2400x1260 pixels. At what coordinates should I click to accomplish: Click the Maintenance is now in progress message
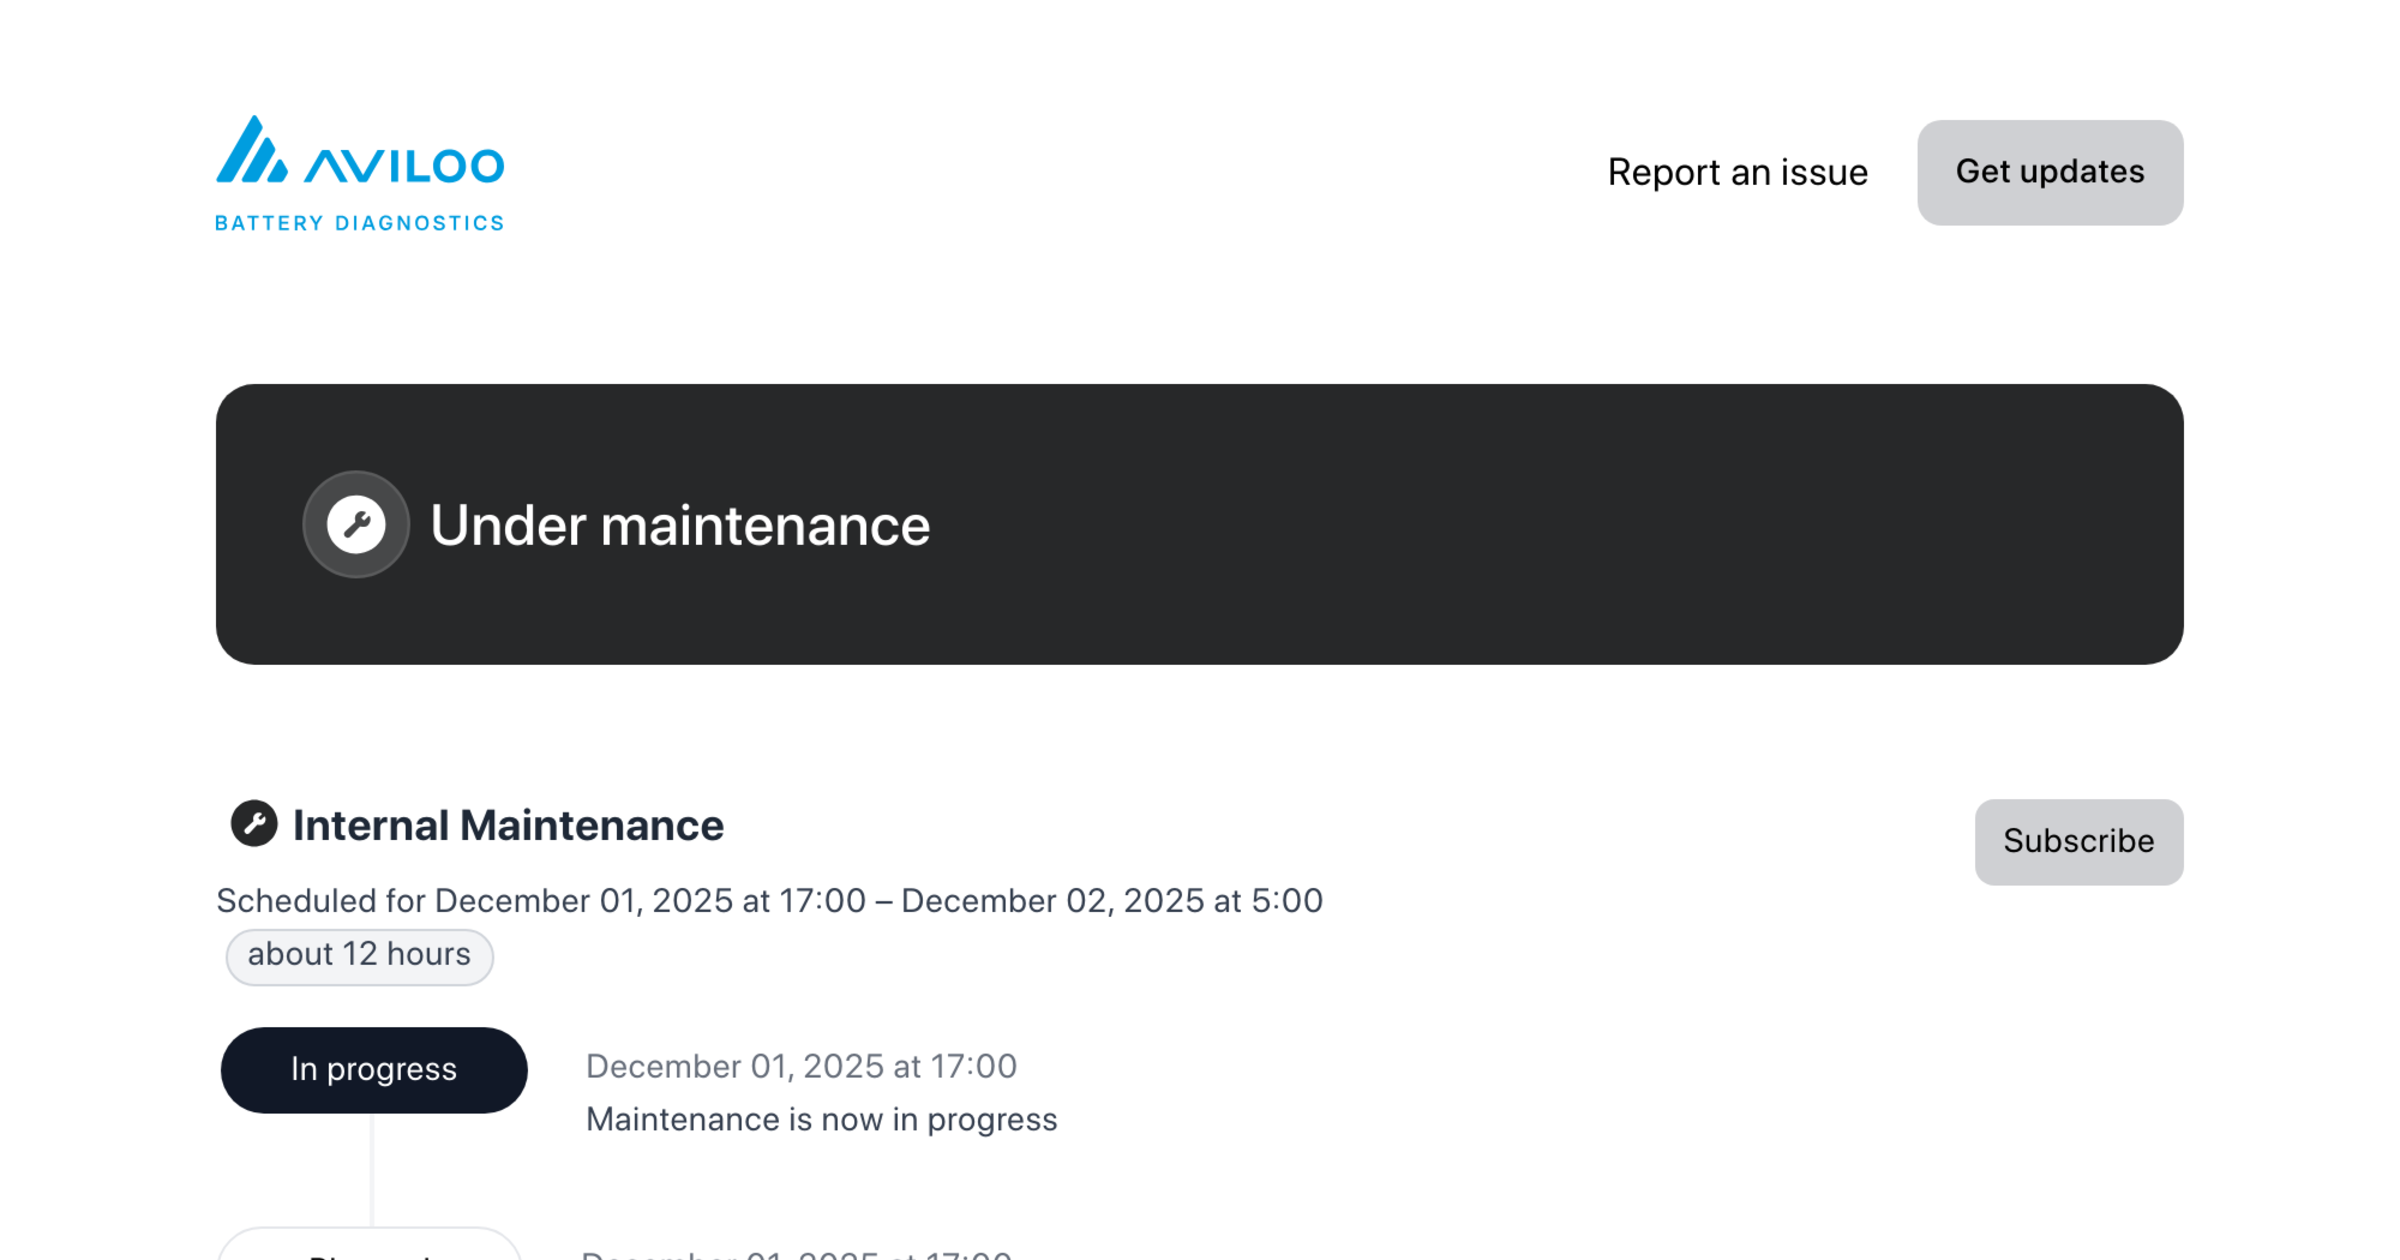pos(821,1119)
